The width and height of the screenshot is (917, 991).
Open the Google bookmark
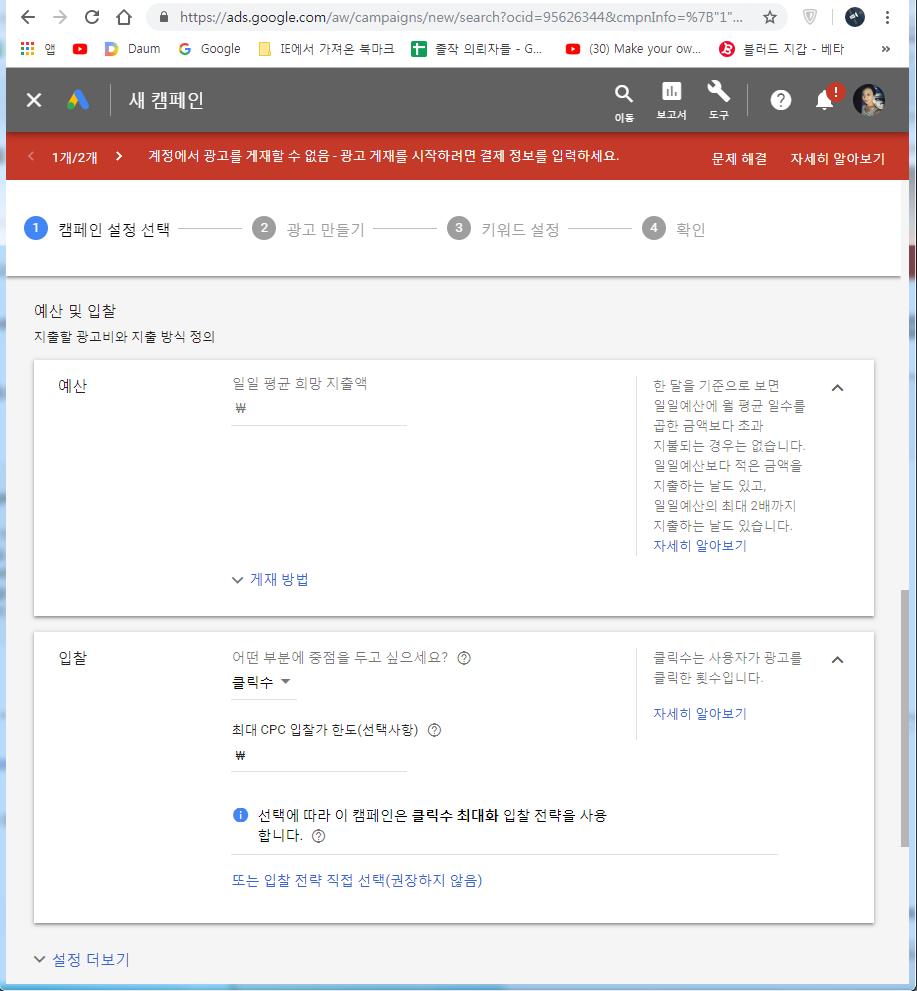210,49
